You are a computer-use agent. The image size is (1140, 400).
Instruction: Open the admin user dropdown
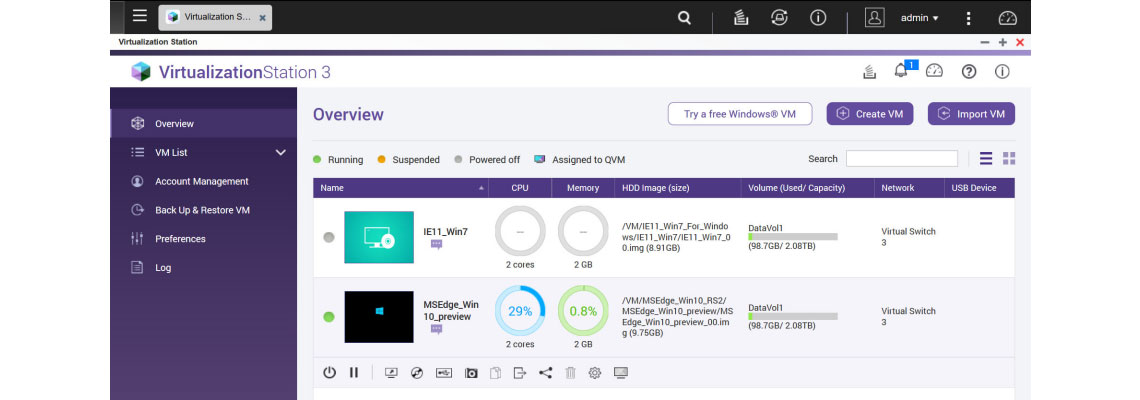tap(919, 18)
